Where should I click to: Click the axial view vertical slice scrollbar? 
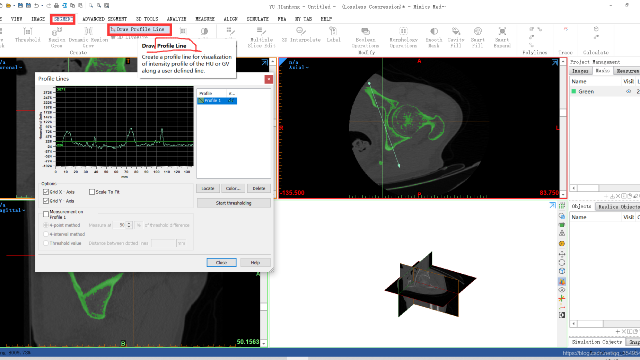tap(563, 128)
